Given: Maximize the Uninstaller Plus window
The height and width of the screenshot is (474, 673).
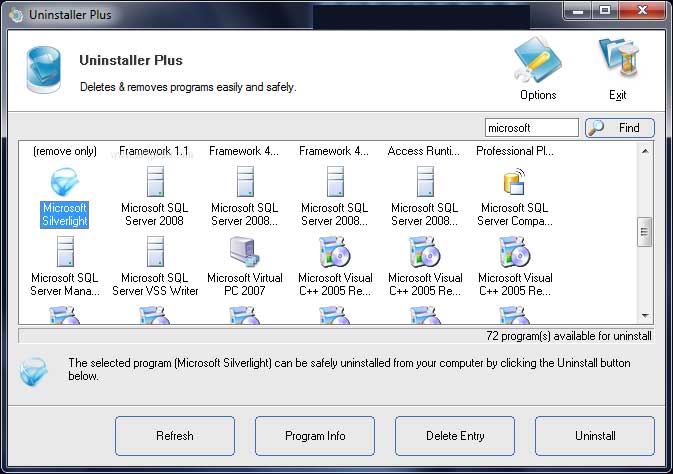Looking at the screenshot, I should pyautogui.click(x=605, y=10).
